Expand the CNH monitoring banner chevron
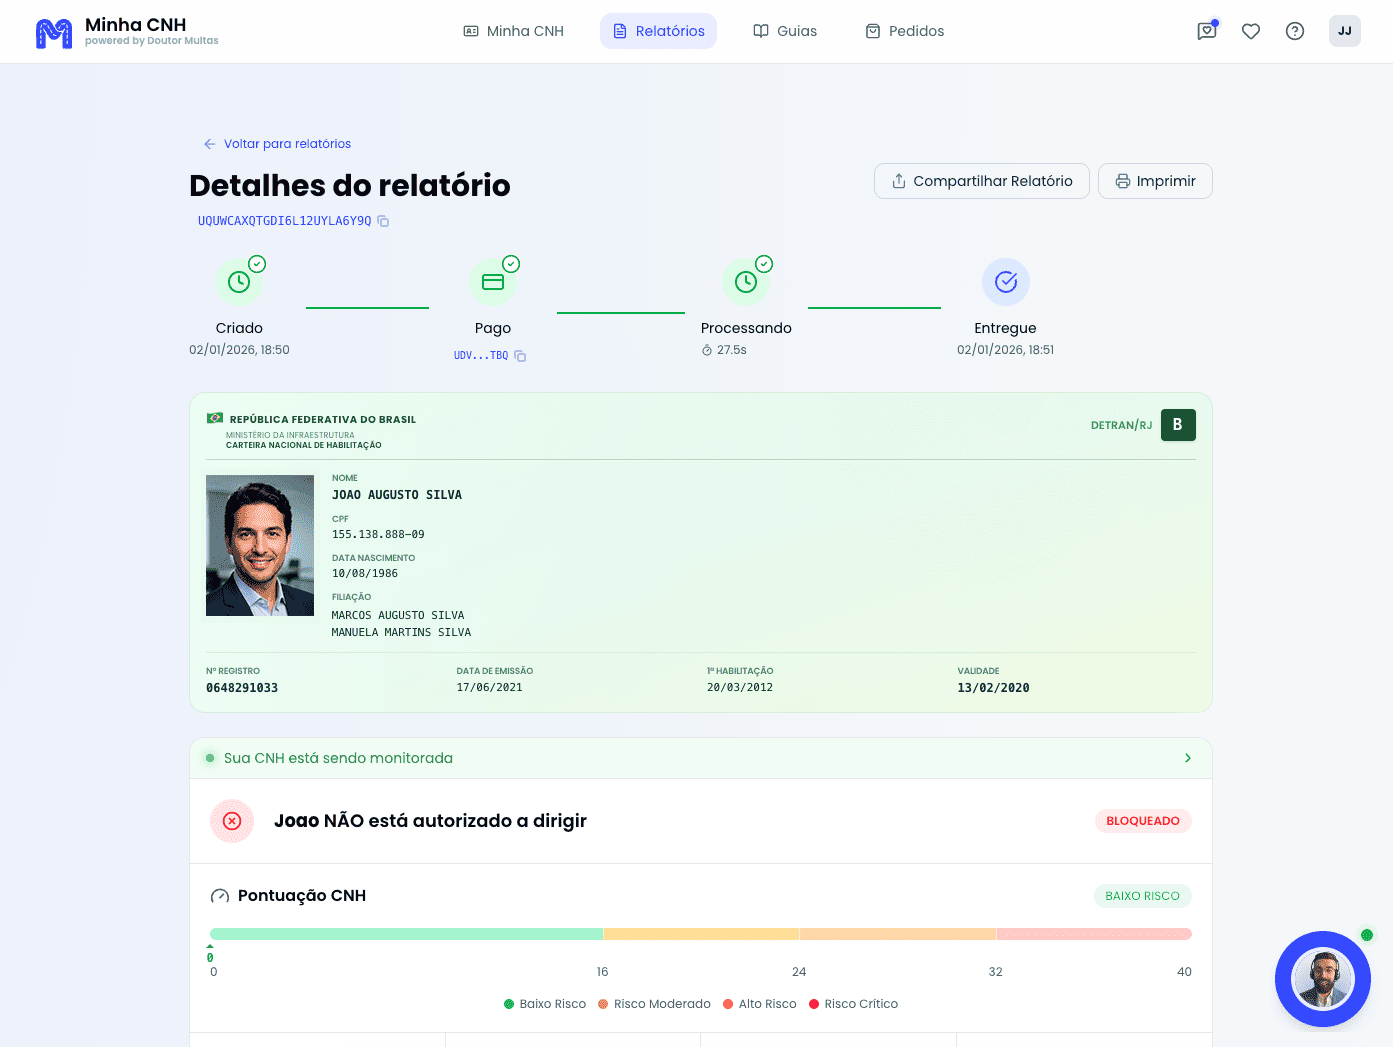 [x=1188, y=758]
